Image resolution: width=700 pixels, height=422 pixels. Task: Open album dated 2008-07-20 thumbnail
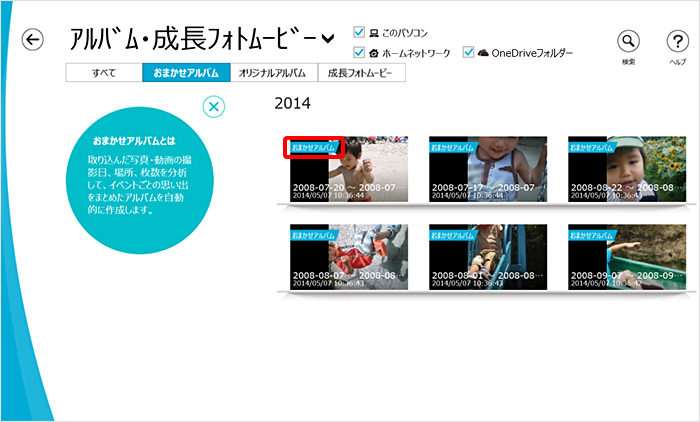[x=349, y=169]
